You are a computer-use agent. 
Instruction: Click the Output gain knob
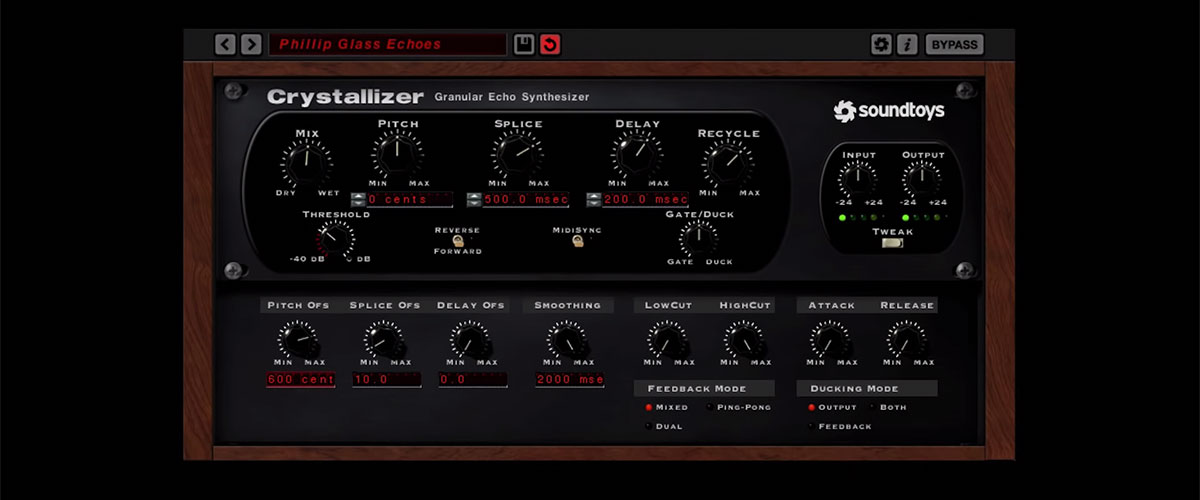920,179
